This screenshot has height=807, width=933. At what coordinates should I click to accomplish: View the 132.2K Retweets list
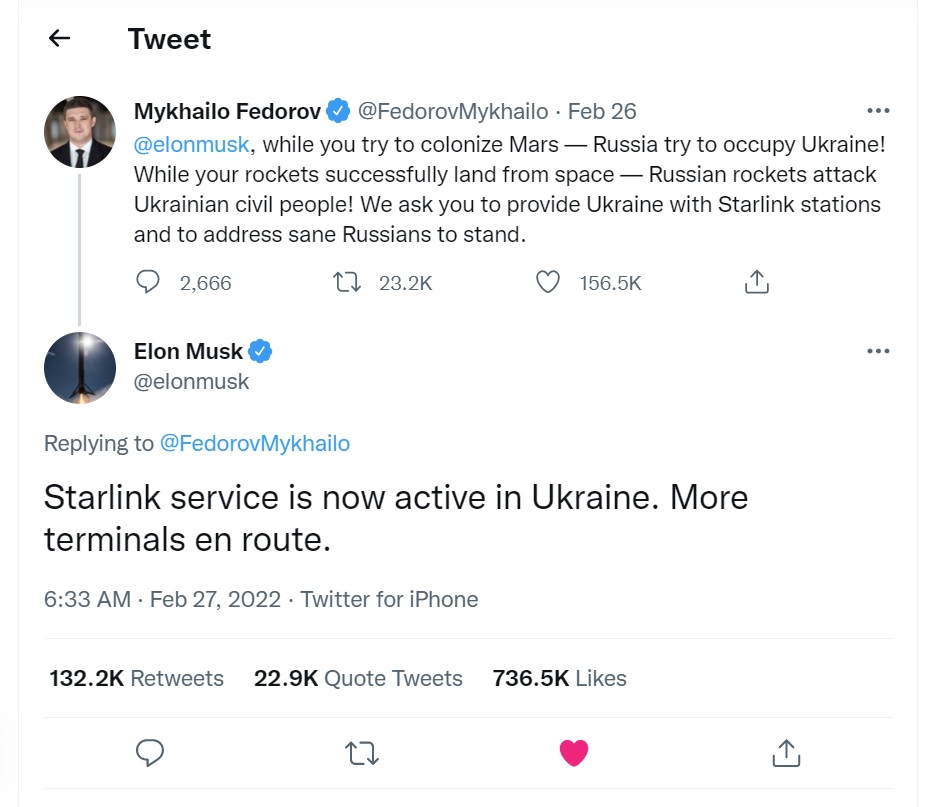click(136, 678)
